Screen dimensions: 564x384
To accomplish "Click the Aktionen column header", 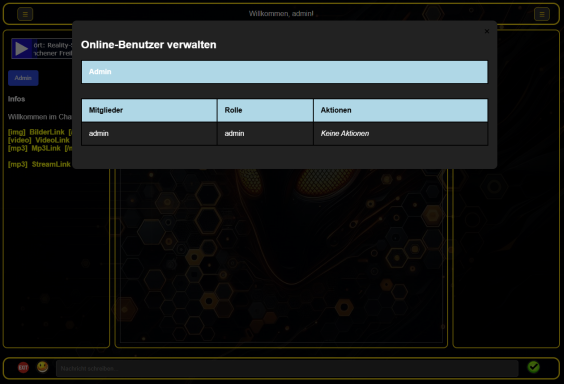I will (x=401, y=110).
